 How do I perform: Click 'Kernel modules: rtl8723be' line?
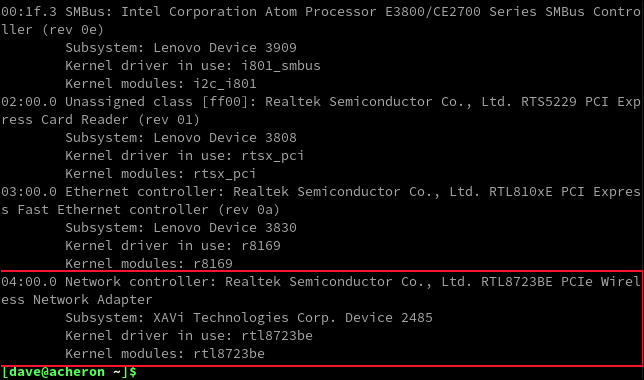(165, 354)
